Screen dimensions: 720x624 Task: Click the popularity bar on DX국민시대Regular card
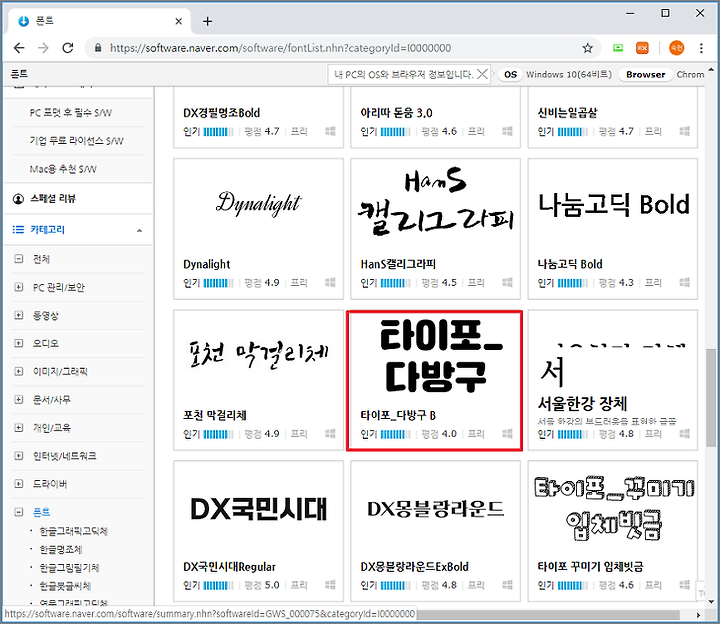coord(219,585)
